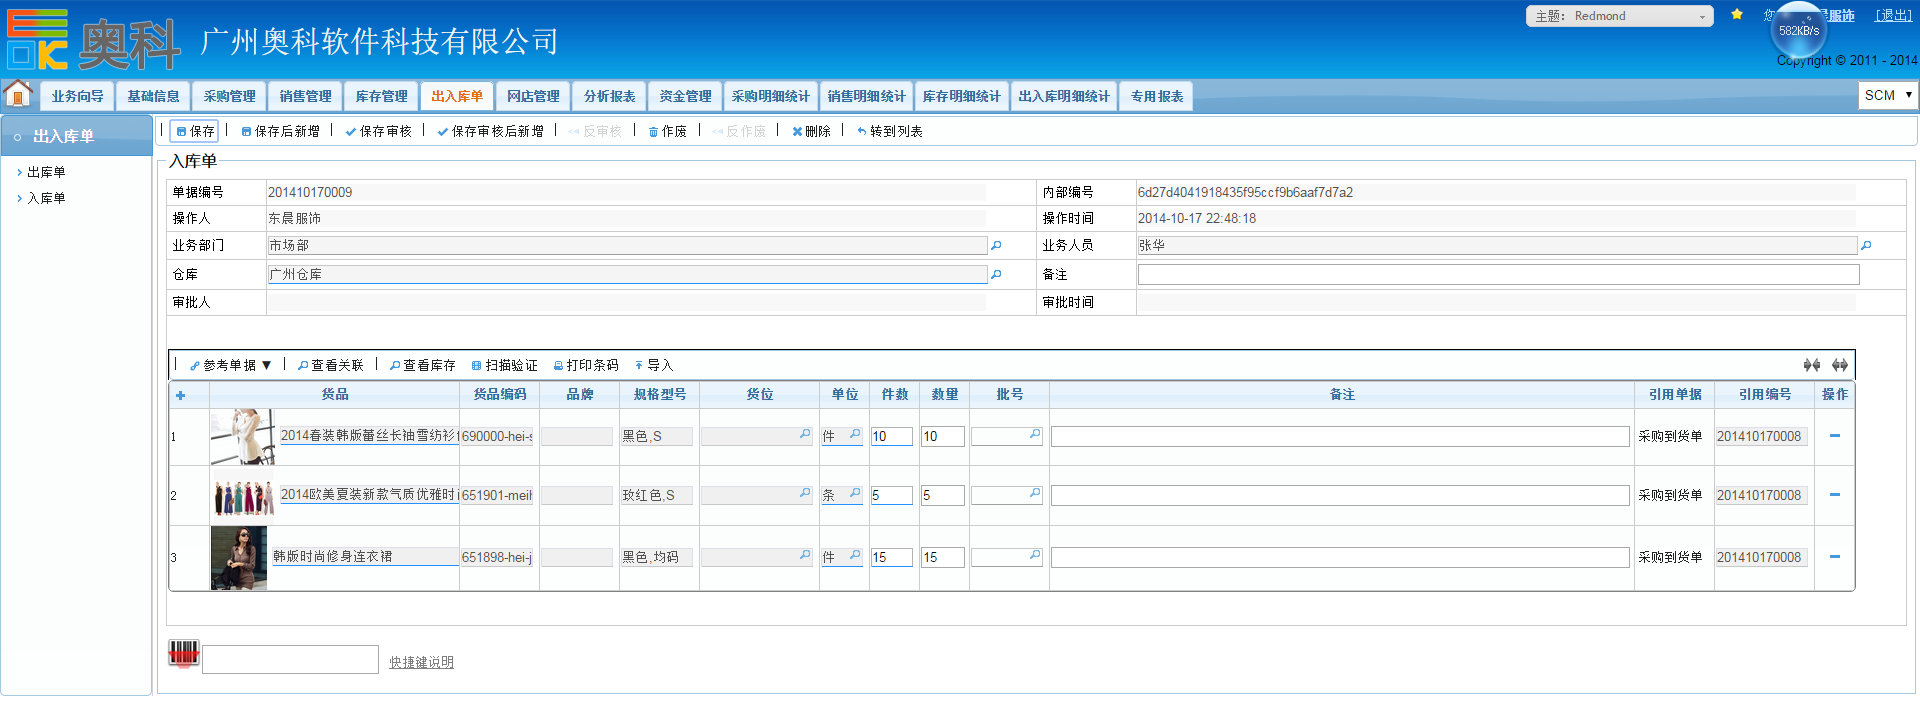This screenshot has height=706, width=1920.
Task: Click the expand-columns arrows icon at table right
Action: click(1839, 365)
